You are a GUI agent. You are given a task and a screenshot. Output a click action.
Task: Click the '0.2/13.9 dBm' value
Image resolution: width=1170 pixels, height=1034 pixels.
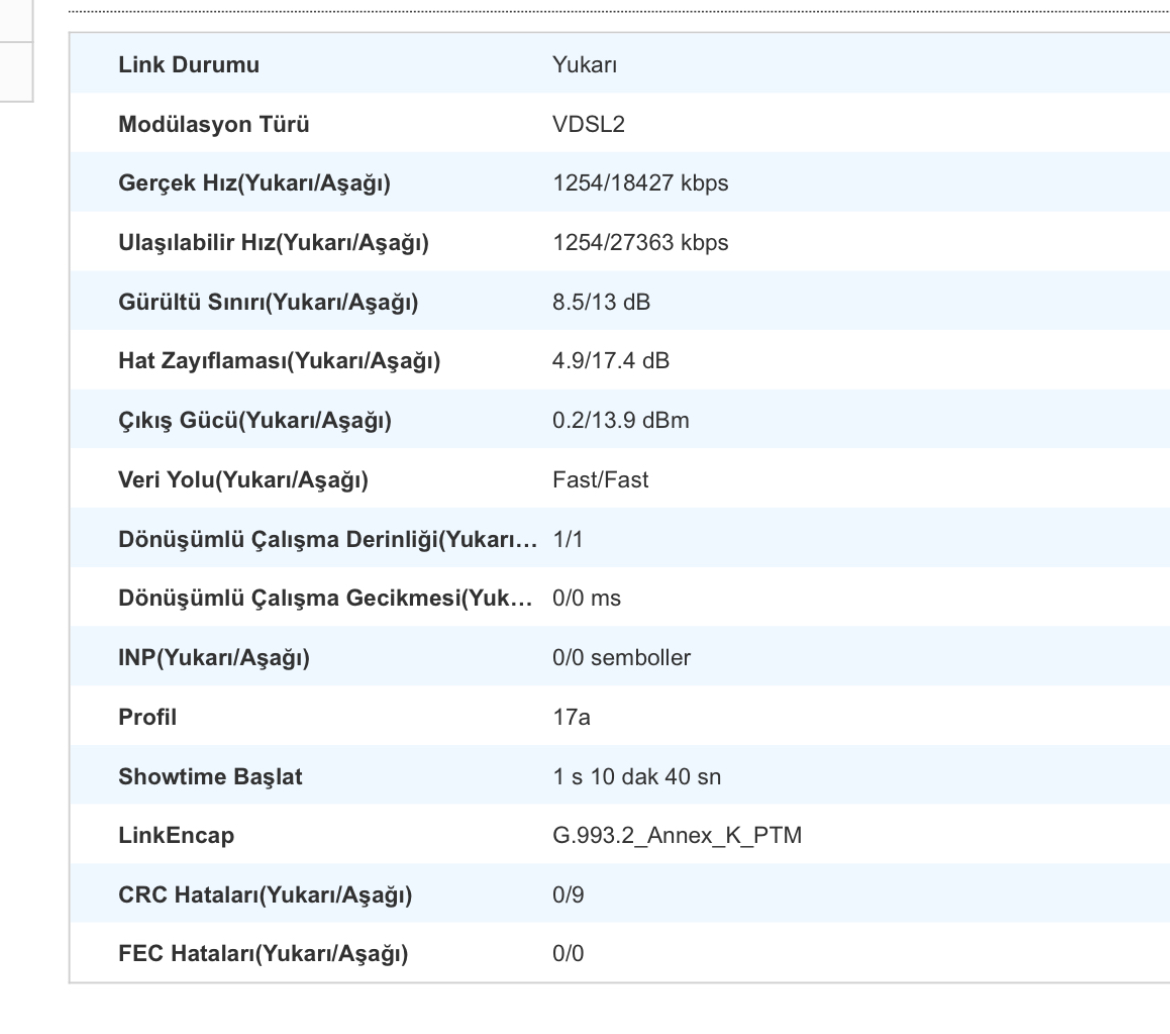pyautogui.click(x=620, y=421)
